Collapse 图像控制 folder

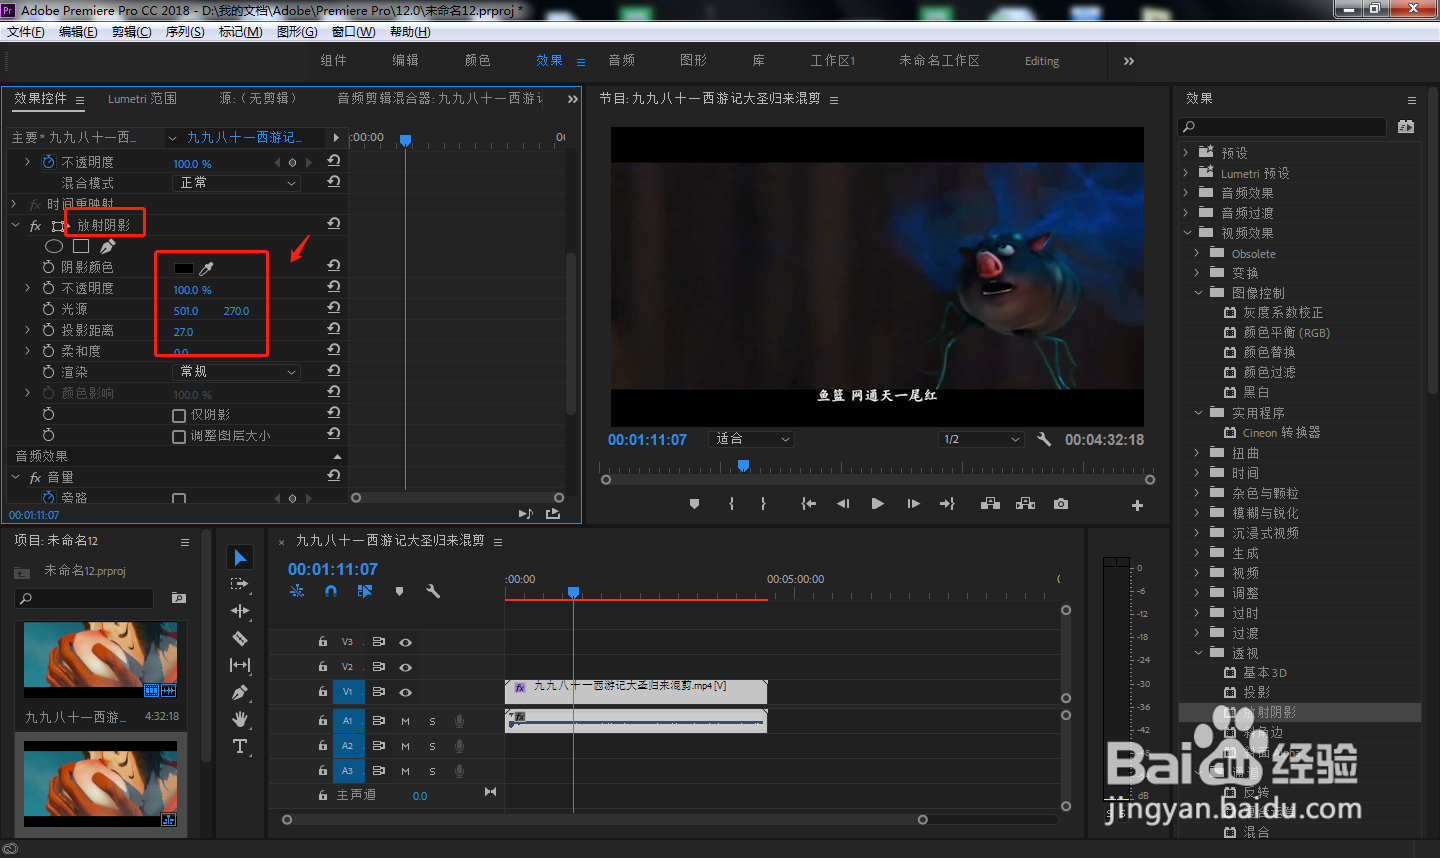tap(1198, 293)
